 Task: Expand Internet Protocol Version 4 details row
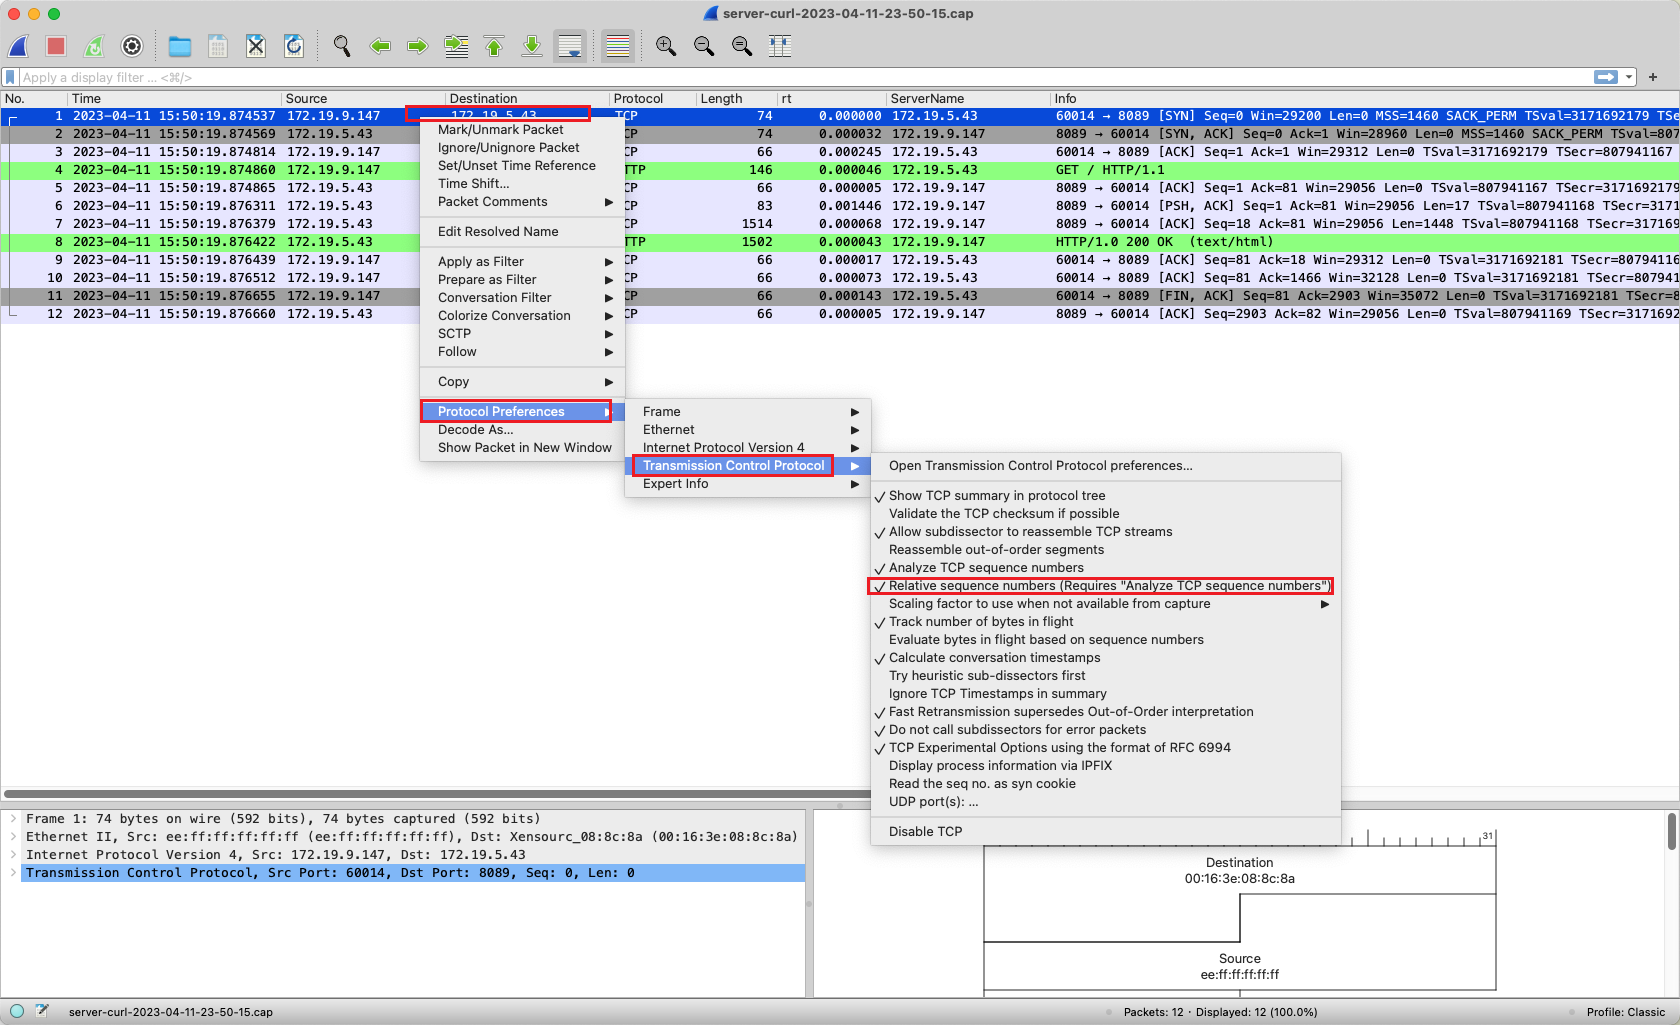coord(13,855)
